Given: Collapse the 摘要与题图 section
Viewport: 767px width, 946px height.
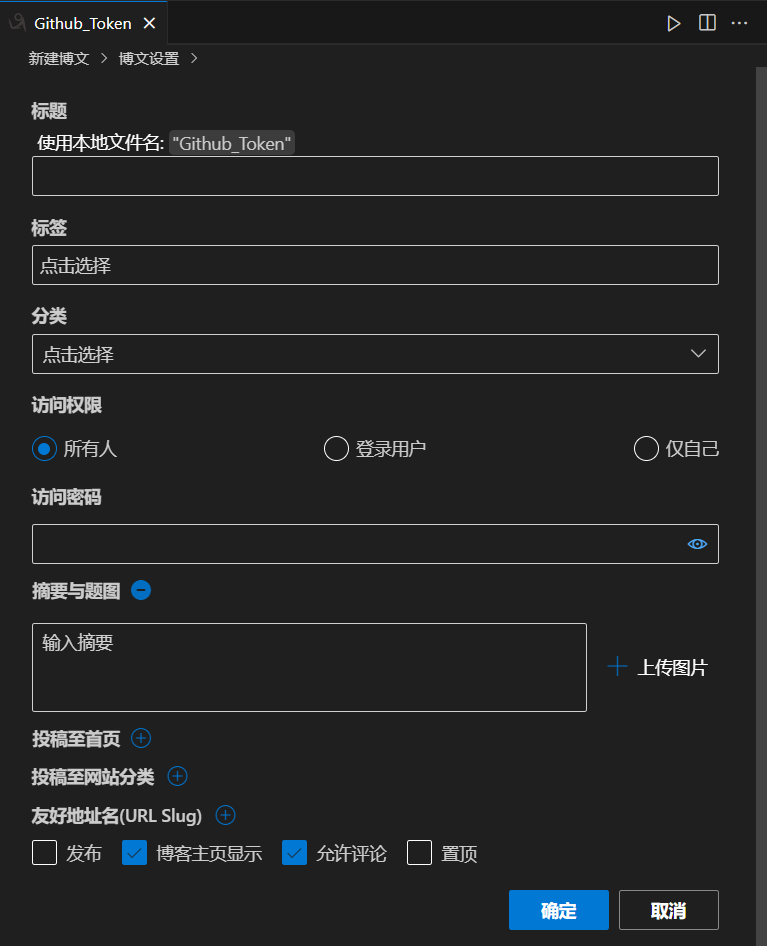Looking at the screenshot, I should pos(141,591).
